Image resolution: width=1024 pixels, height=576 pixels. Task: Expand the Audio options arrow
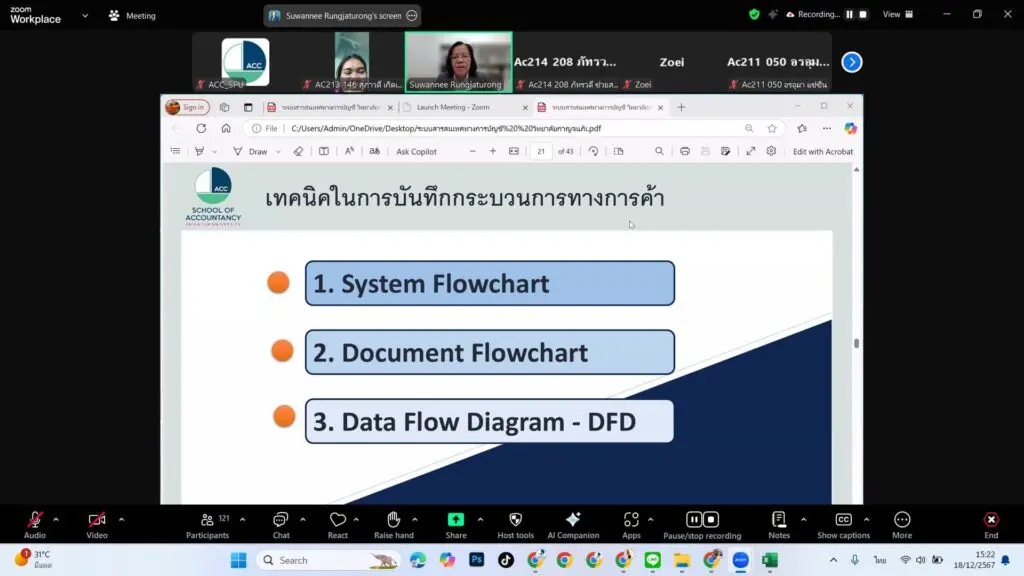pyautogui.click(x=56, y=520)
